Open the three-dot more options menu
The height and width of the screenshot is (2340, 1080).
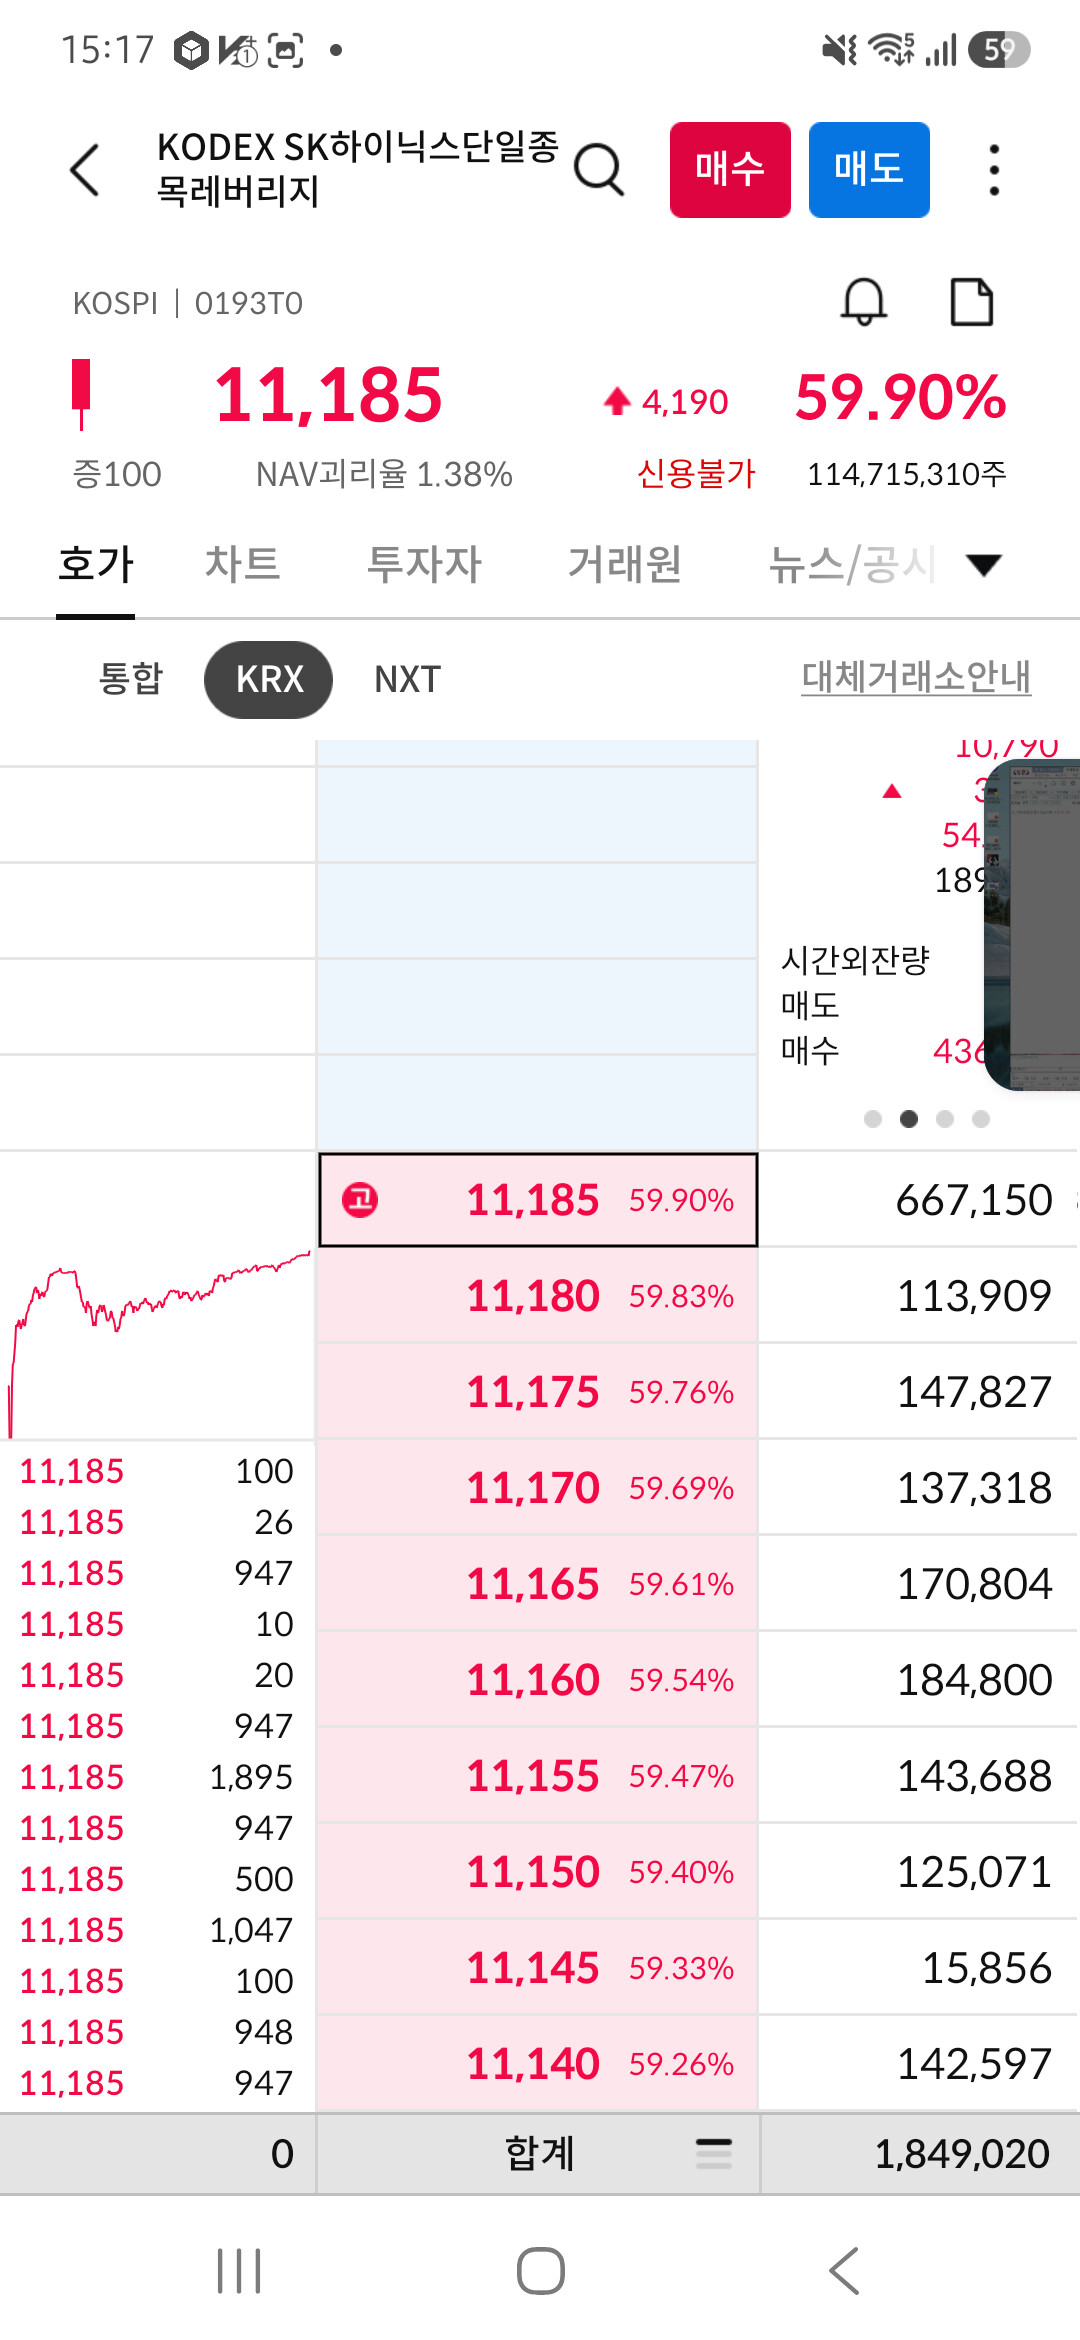pyautogui.click(x=993, y=170)
